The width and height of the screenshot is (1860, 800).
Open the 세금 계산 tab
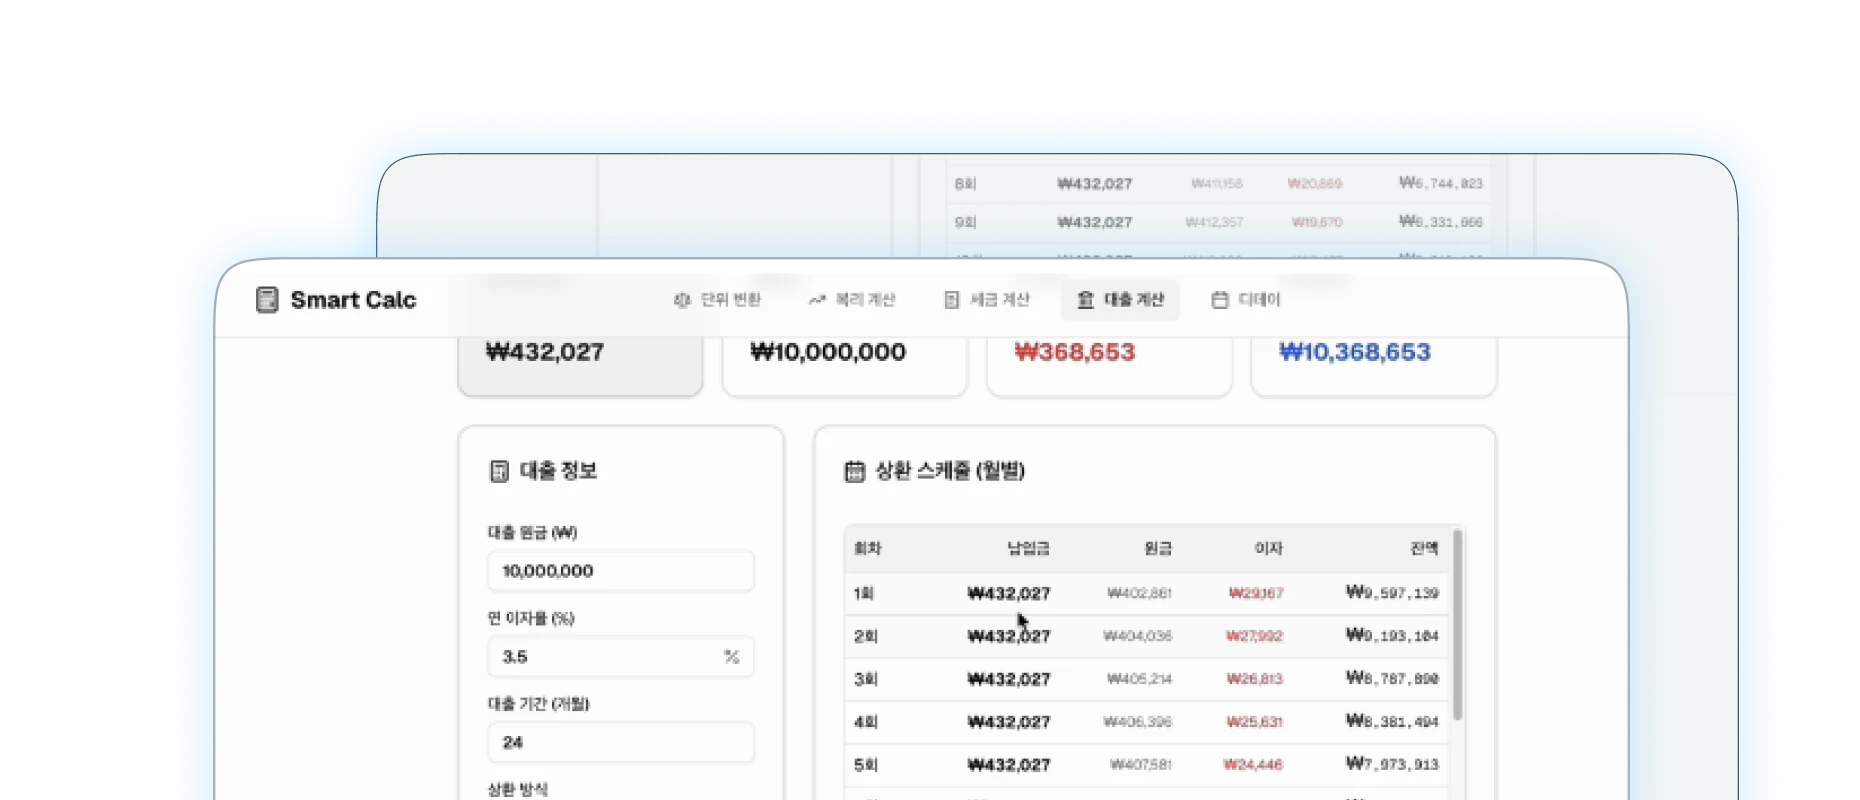tap(986, 300)
